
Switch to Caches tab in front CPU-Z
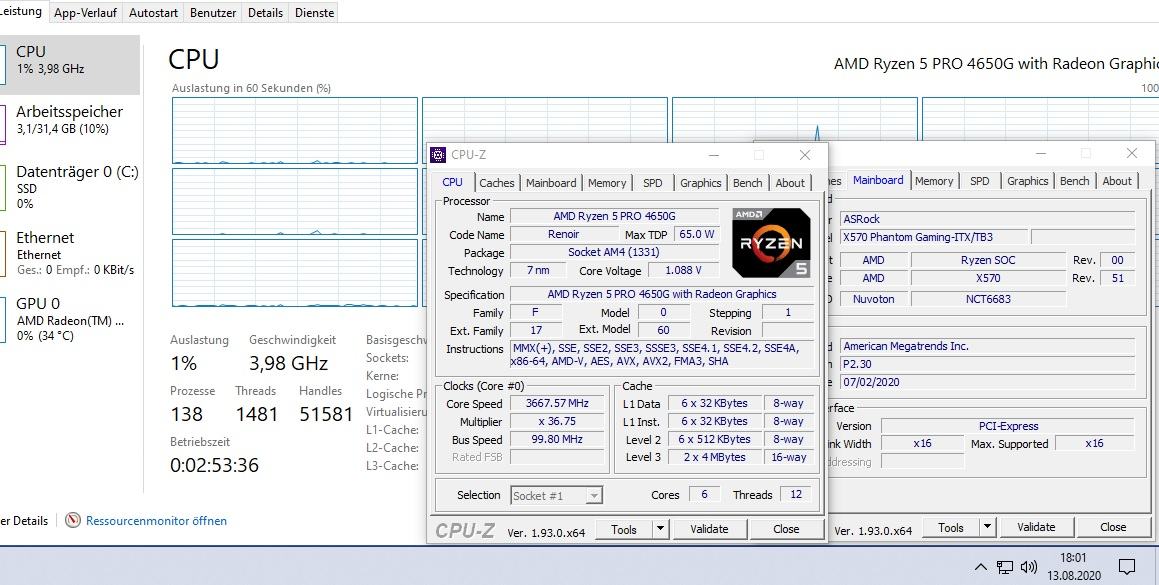pos(497,183)
